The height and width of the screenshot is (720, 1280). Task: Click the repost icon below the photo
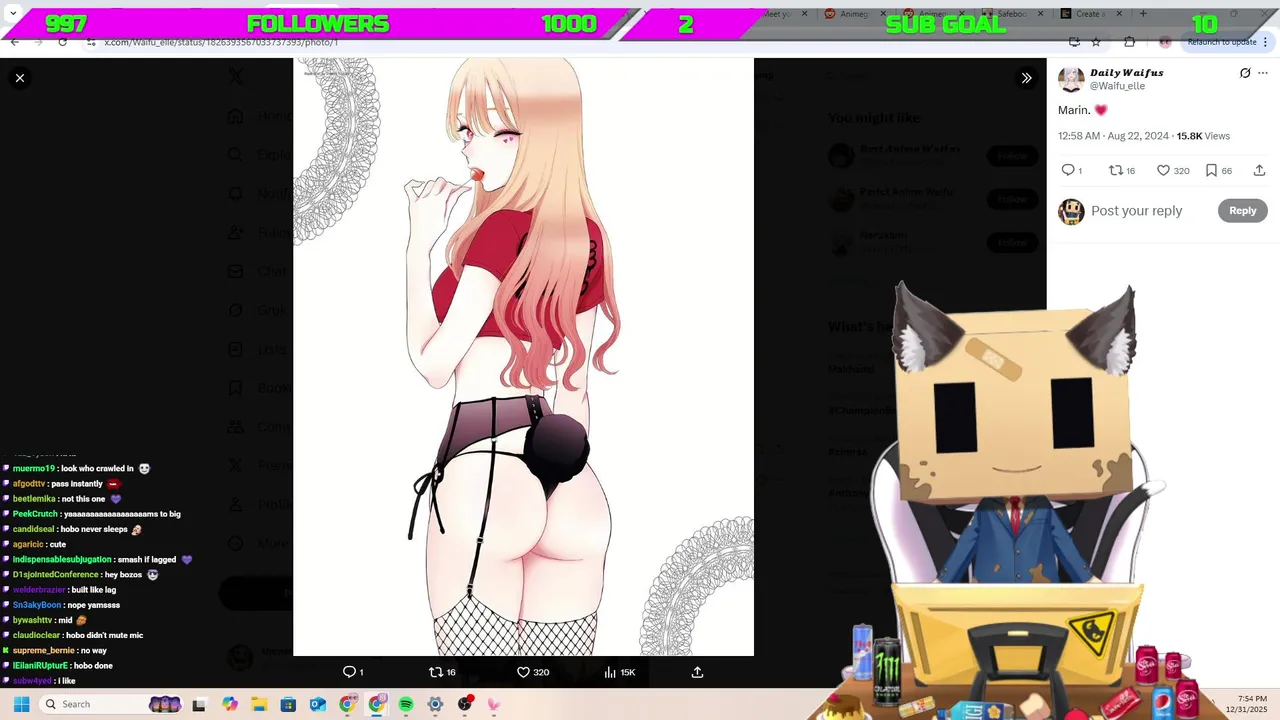pyautogui.click(x=436, y=672)
